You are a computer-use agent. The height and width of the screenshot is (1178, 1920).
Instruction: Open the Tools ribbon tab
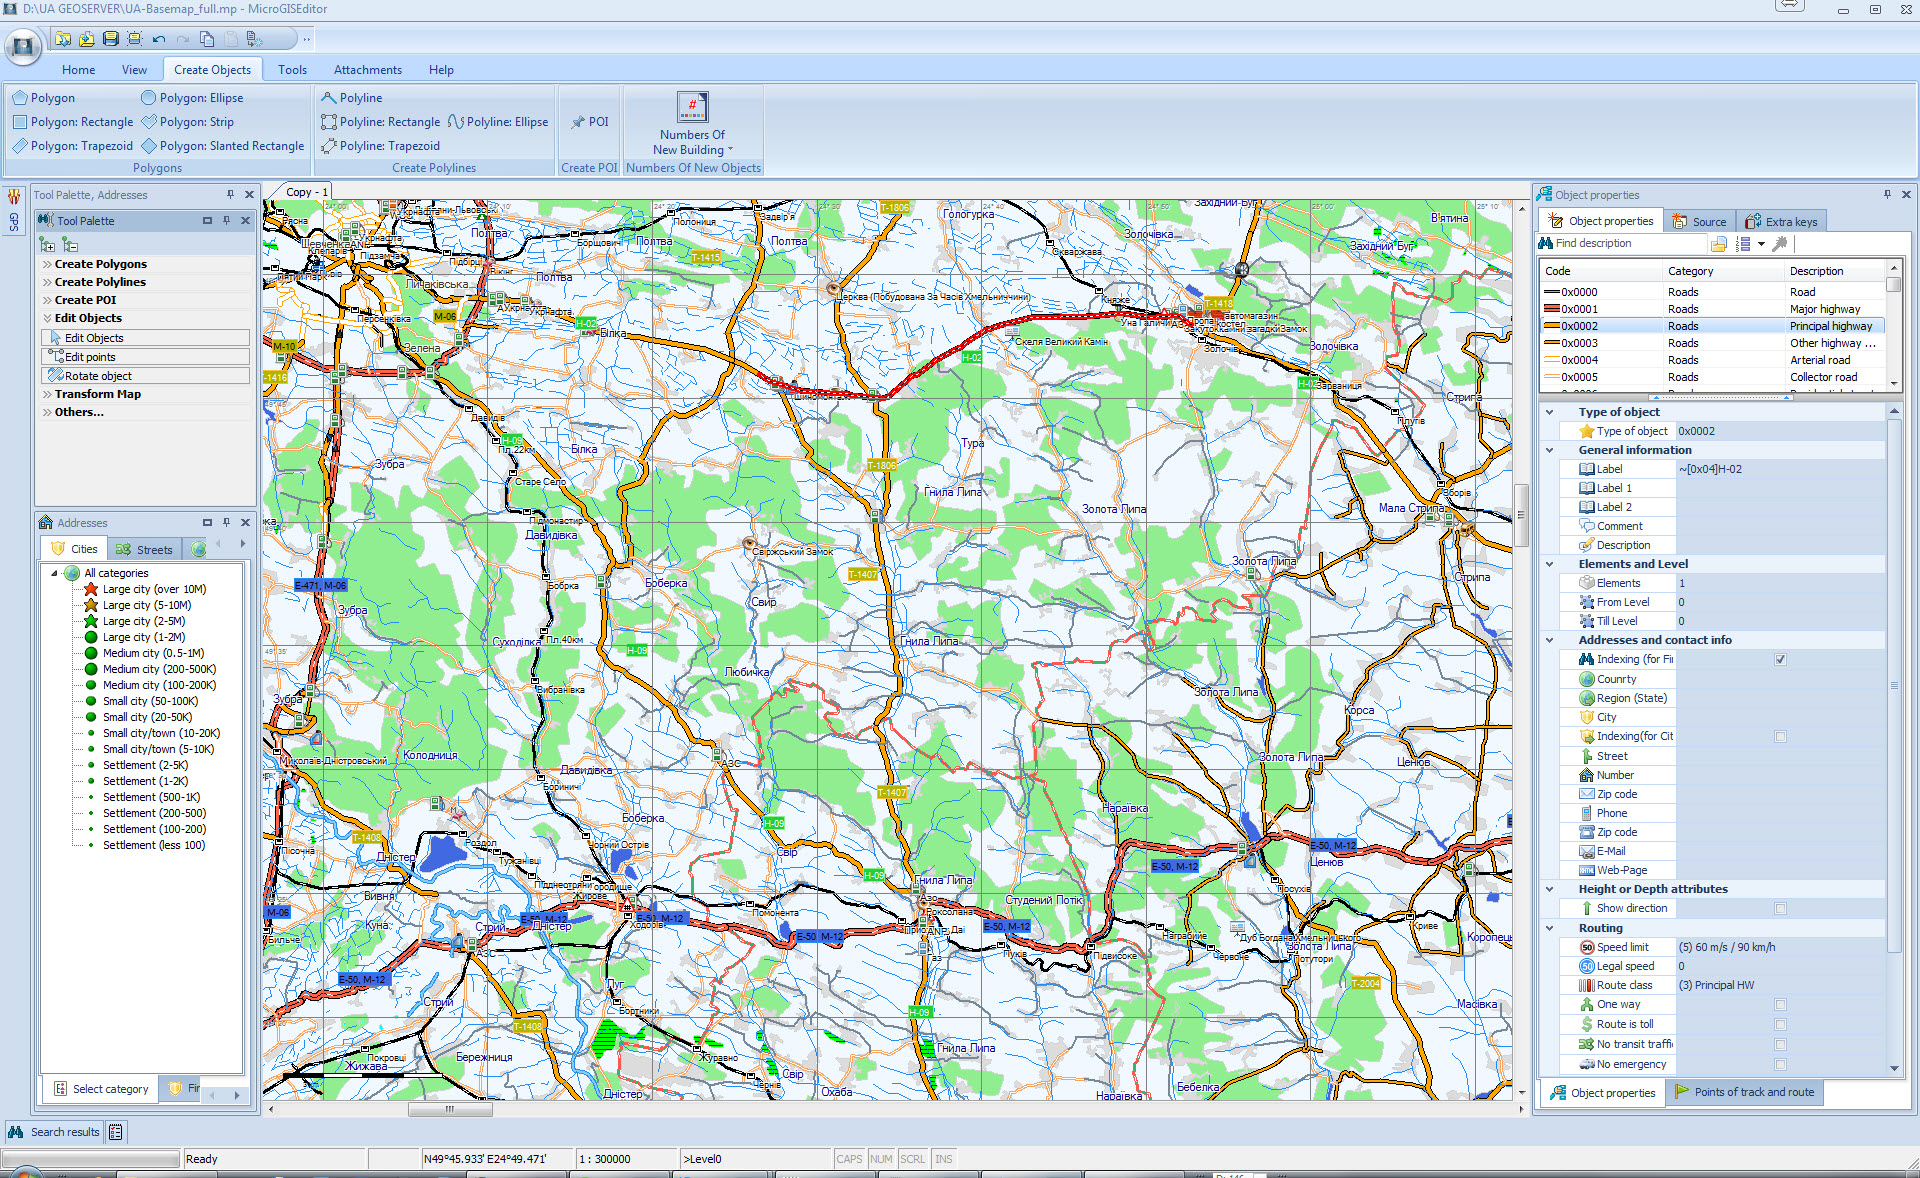(292, 70)
